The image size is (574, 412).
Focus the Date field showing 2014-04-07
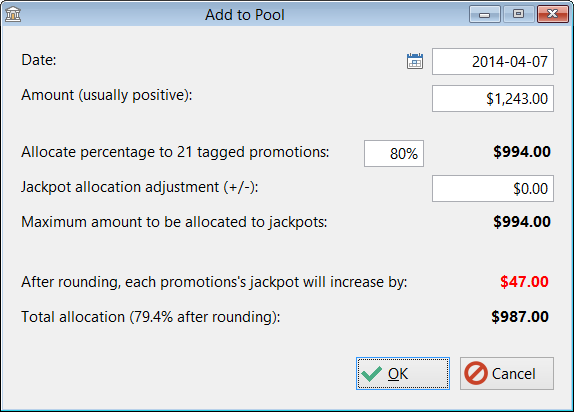[x=493, y=62]
